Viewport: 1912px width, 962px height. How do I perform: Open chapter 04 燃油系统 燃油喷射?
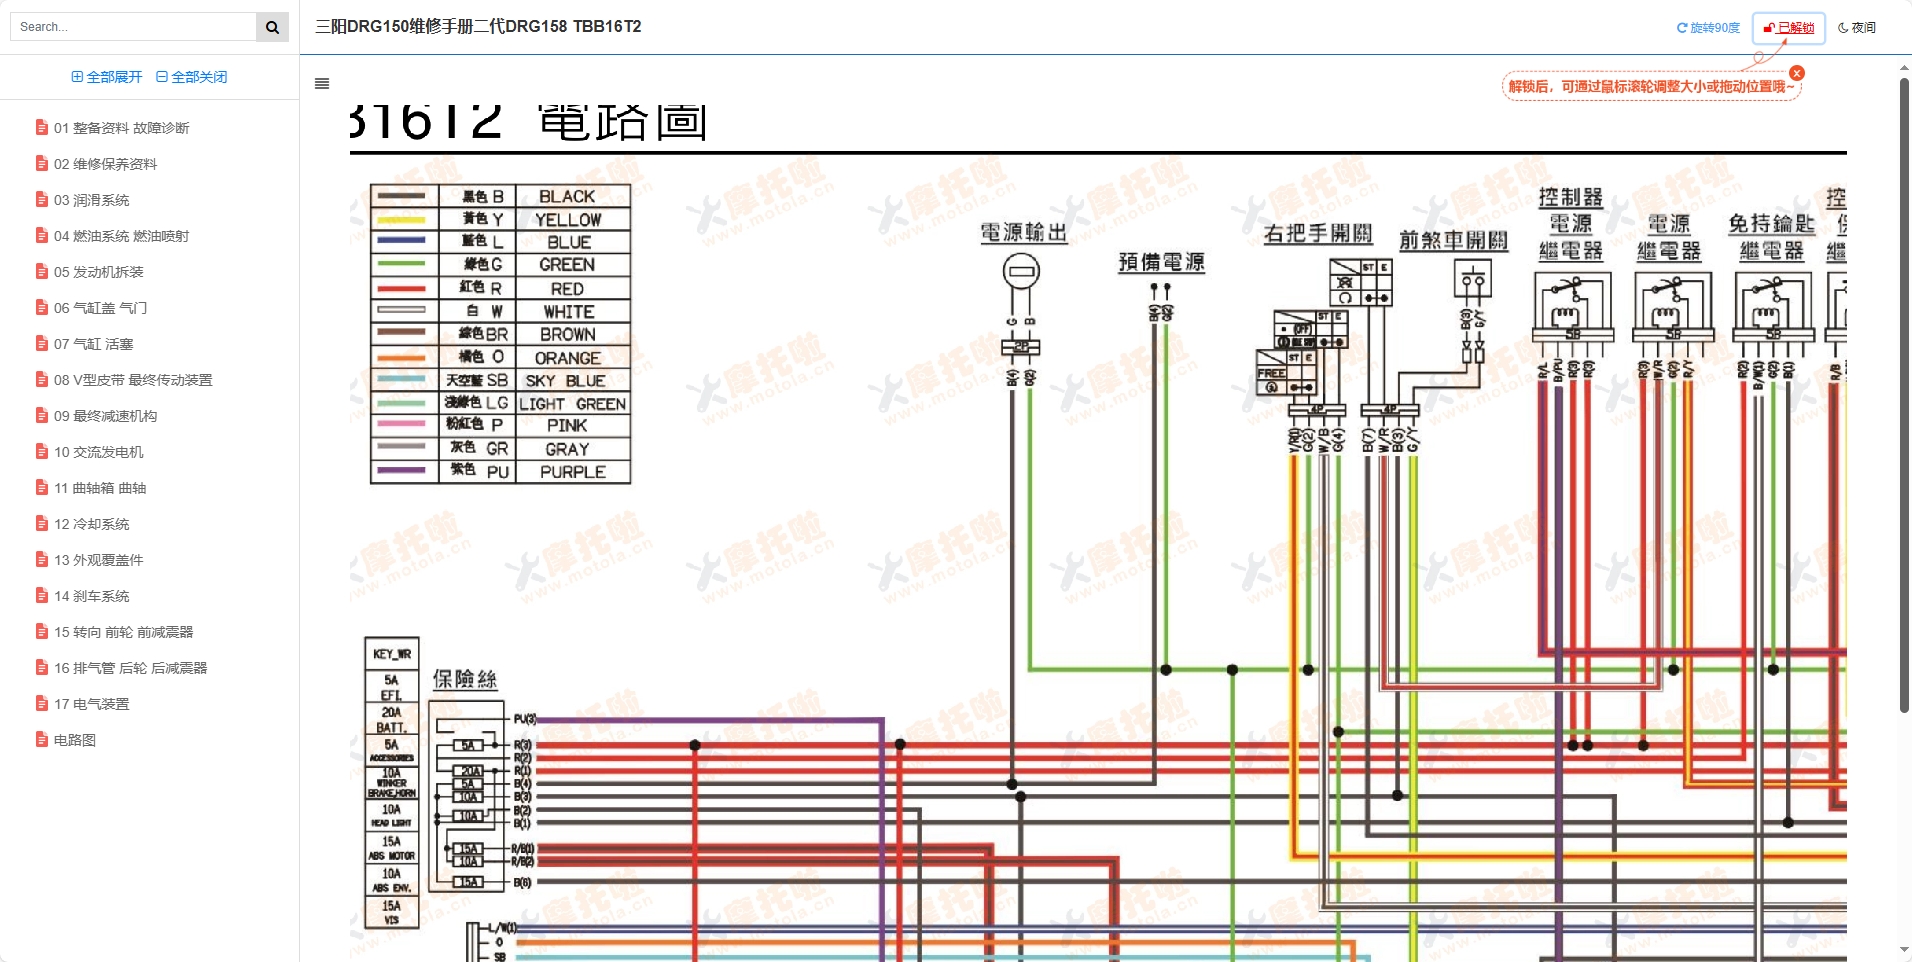tap(121, 236)
